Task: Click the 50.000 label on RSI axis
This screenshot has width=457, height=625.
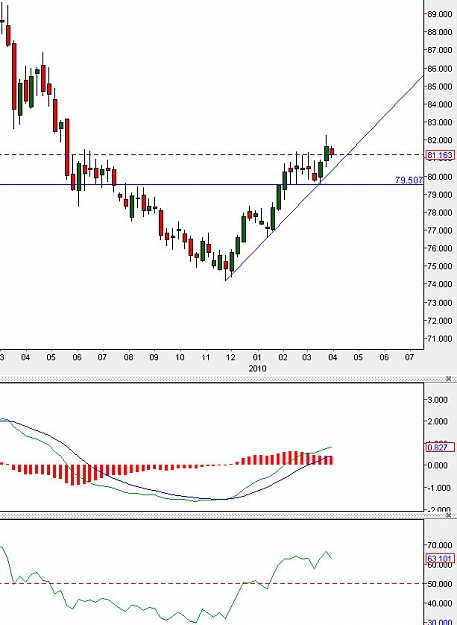Action: (x=440, y=584)
